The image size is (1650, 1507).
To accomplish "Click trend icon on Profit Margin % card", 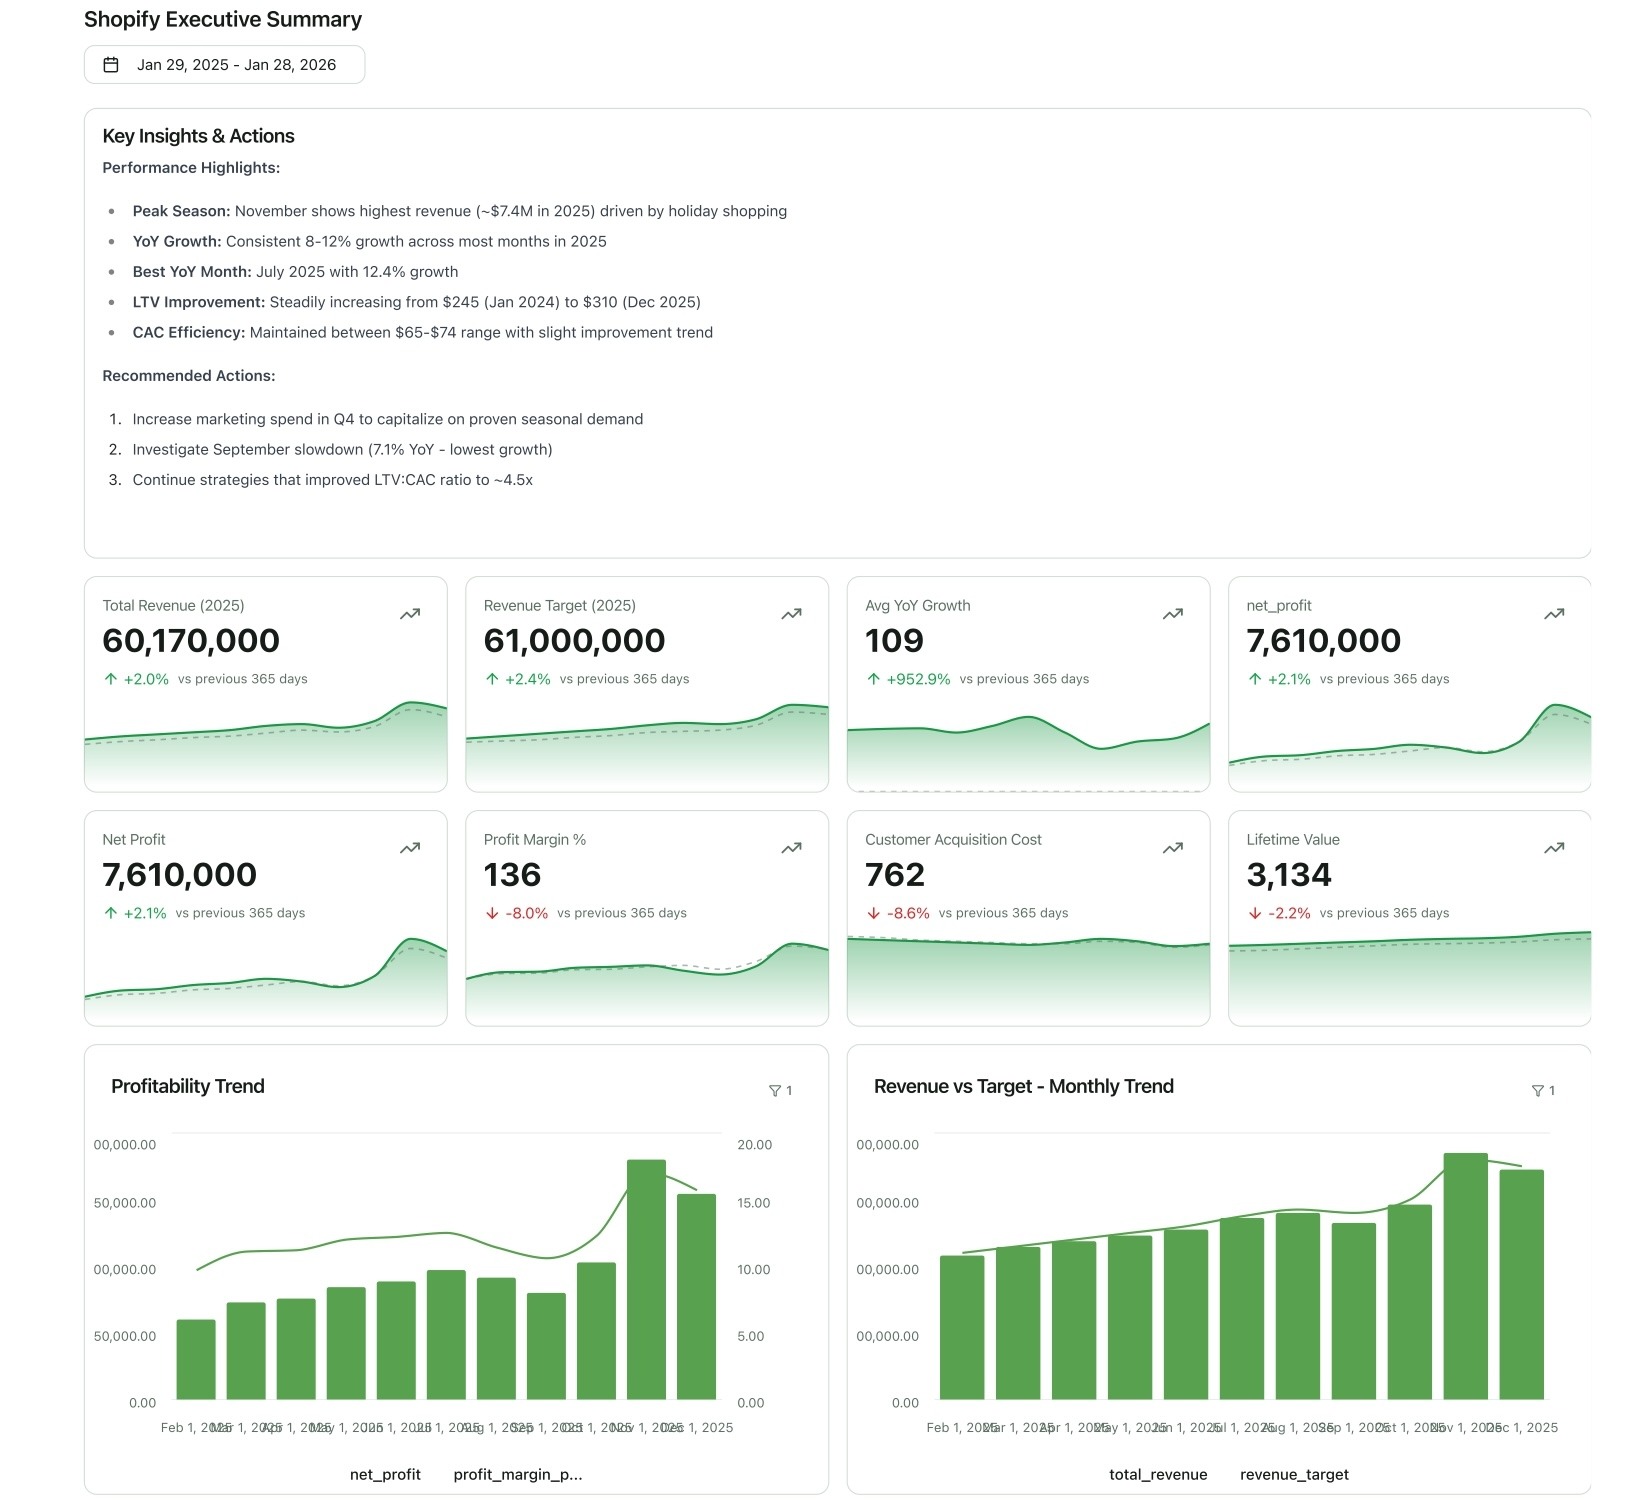I will click(791, 848).
